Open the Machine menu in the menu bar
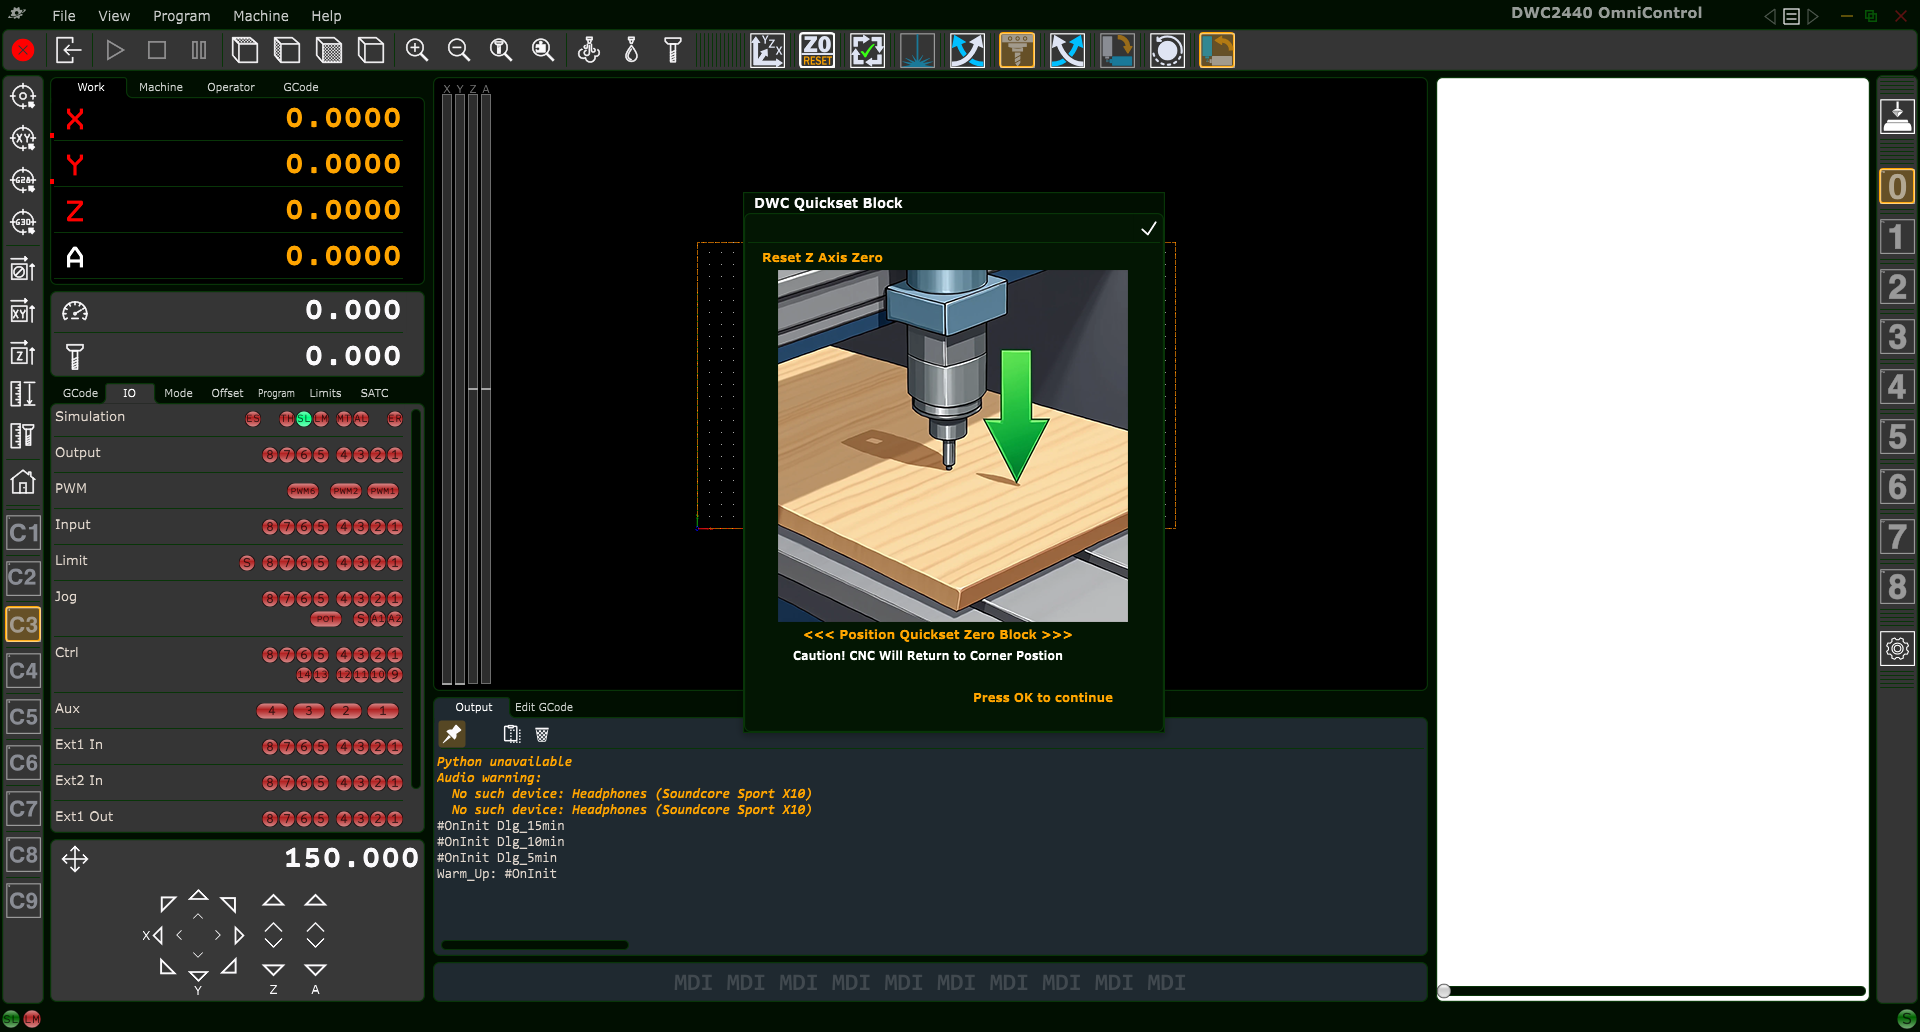1920x1032 pixels. (260, 16)
